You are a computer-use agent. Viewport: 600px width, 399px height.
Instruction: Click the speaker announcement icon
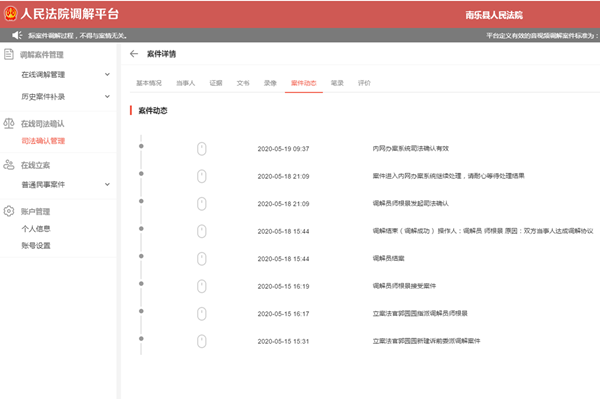pyautogui.click(x=17, y=35)
